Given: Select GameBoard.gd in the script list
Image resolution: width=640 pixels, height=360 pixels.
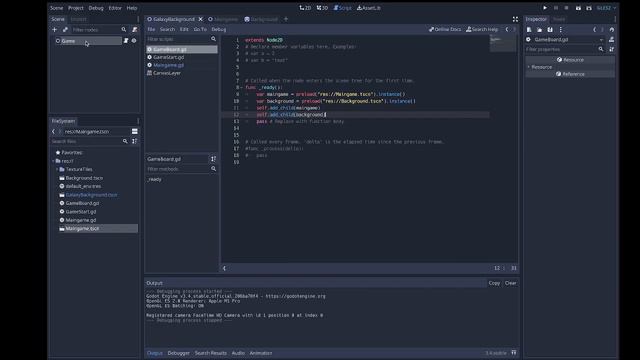Looking at the screenshot, I should (x=182, y=49).
